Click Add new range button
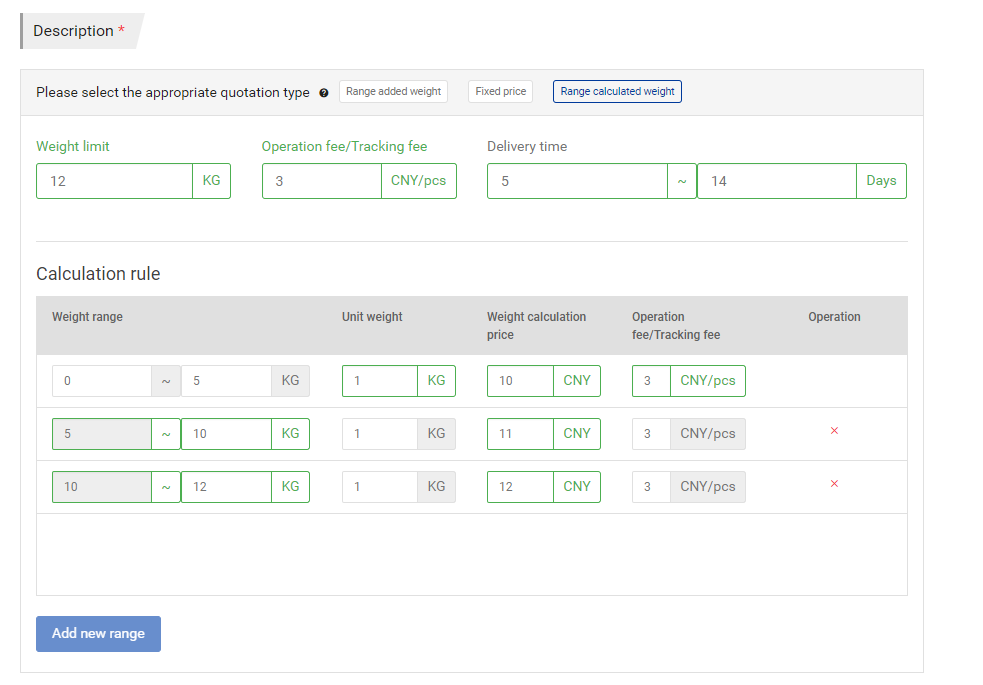The width and height of the screenshot is (983, 685). (x=98, y=634)
